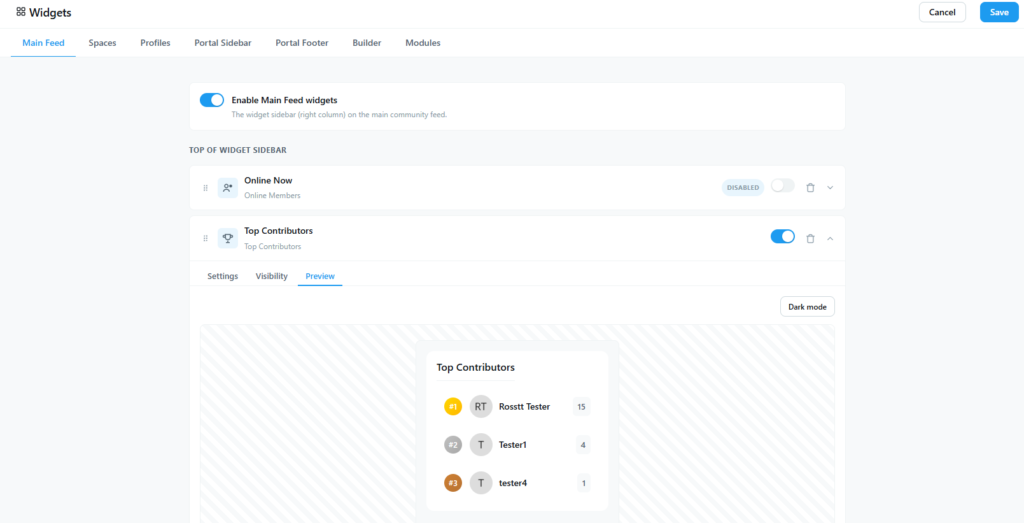Switch to the Portal Sidebar tab

tap(223, 43)
